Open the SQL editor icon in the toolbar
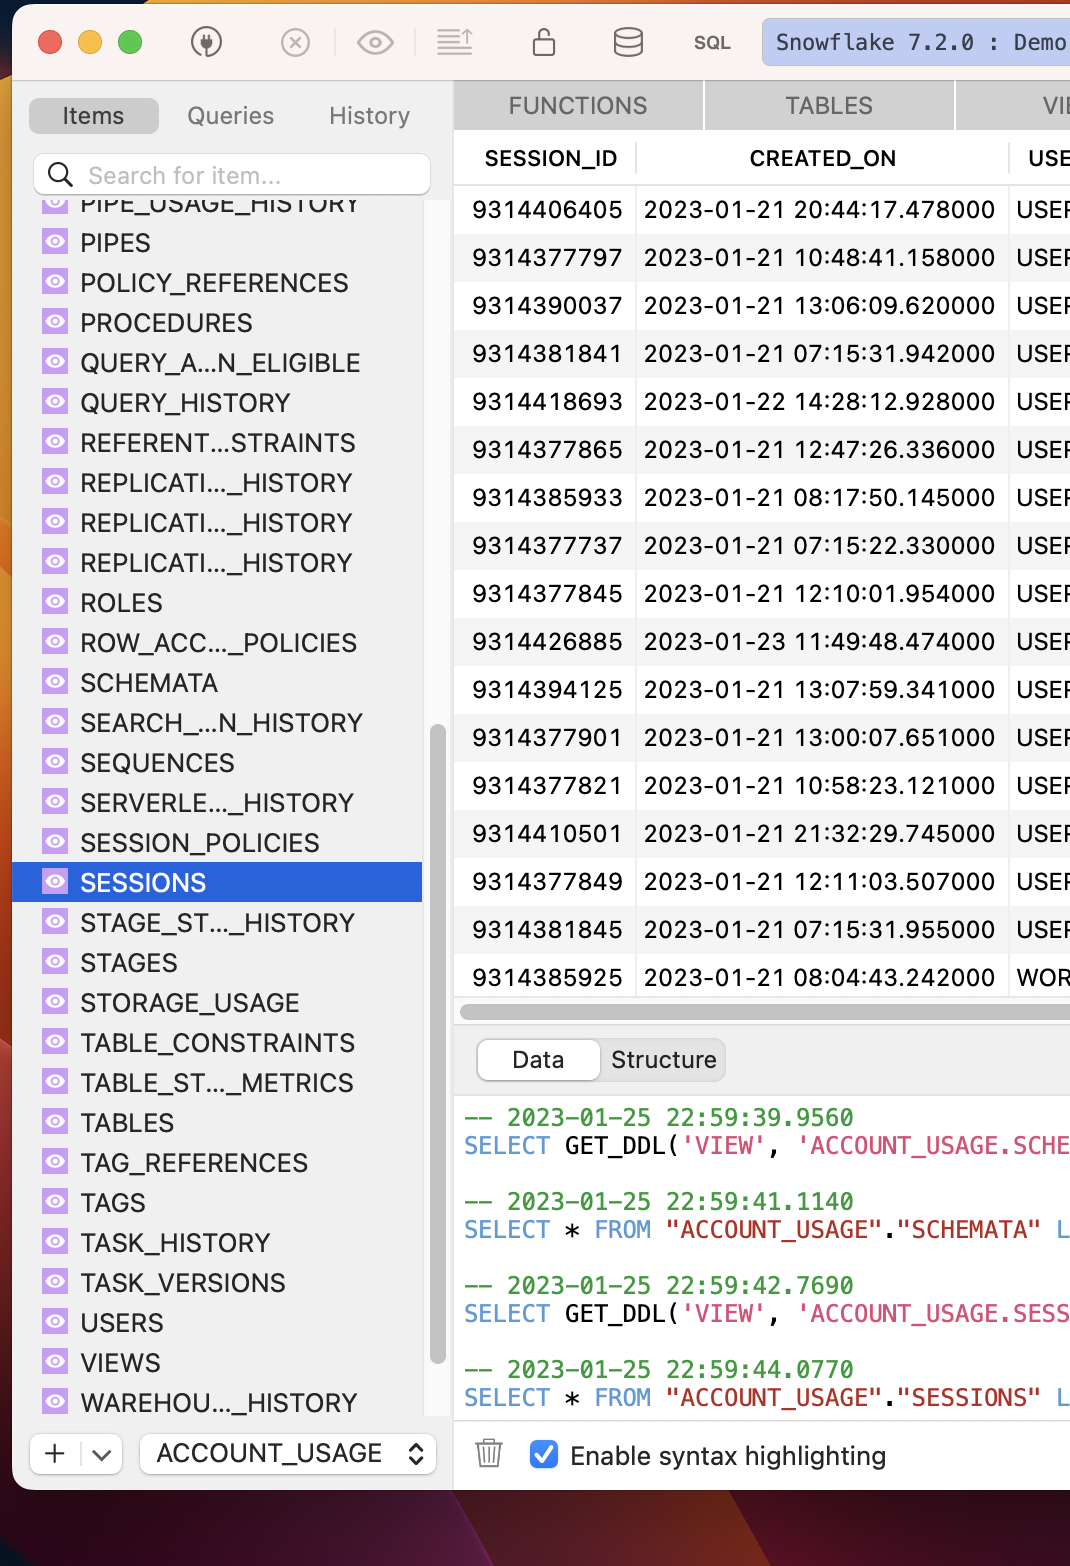 point(712,42)
